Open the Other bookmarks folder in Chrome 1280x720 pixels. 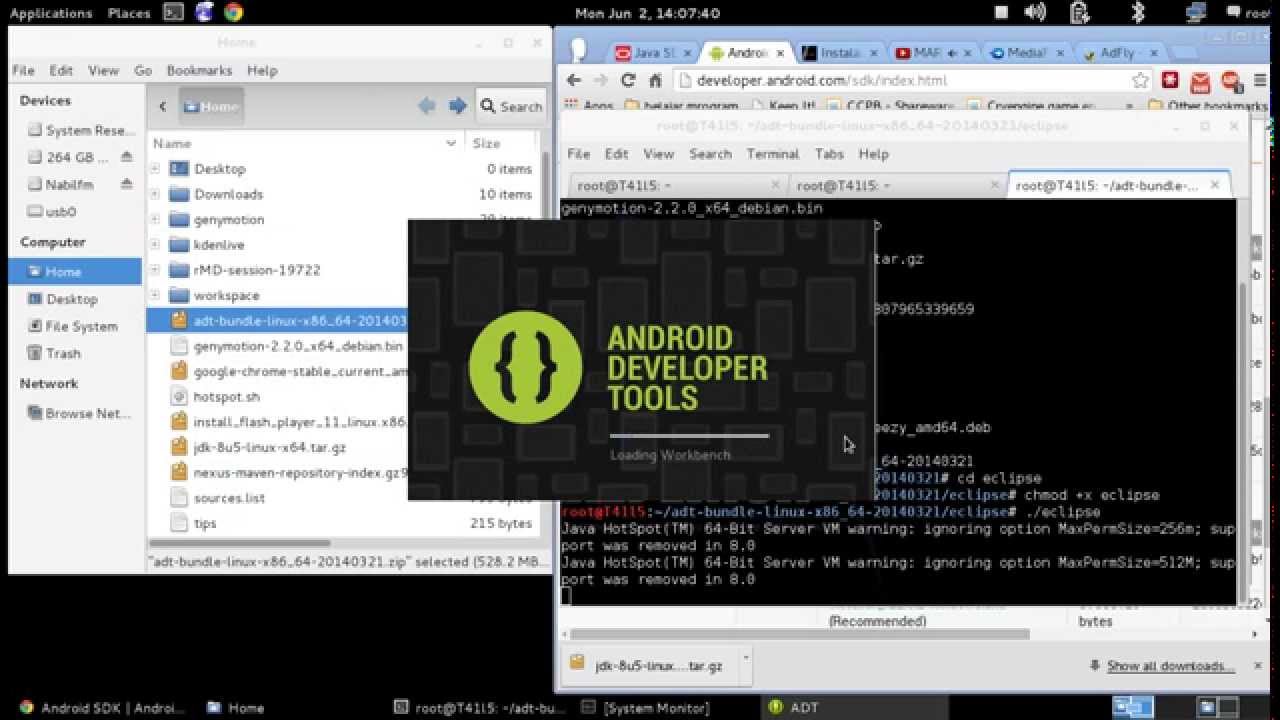tap(1207, 105)
